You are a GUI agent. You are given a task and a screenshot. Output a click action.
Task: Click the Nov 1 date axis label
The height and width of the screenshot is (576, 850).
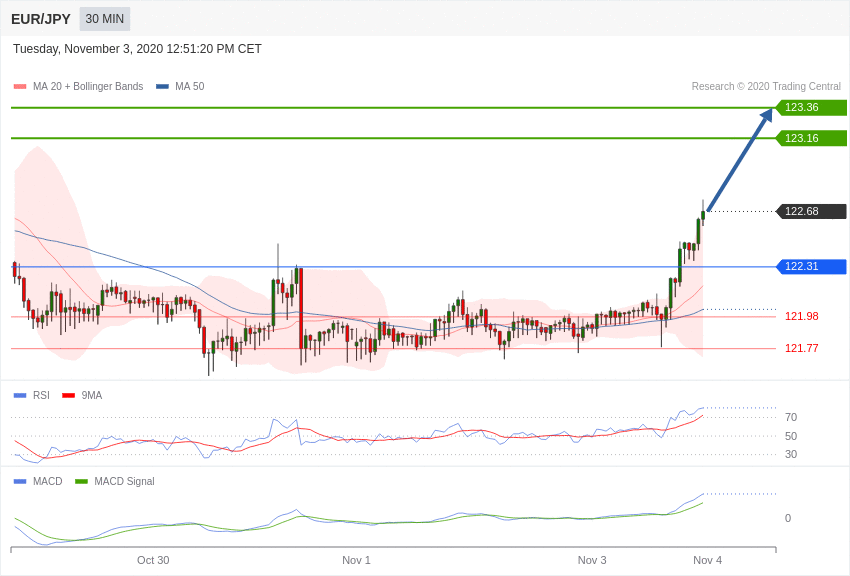tap(356, 560)
